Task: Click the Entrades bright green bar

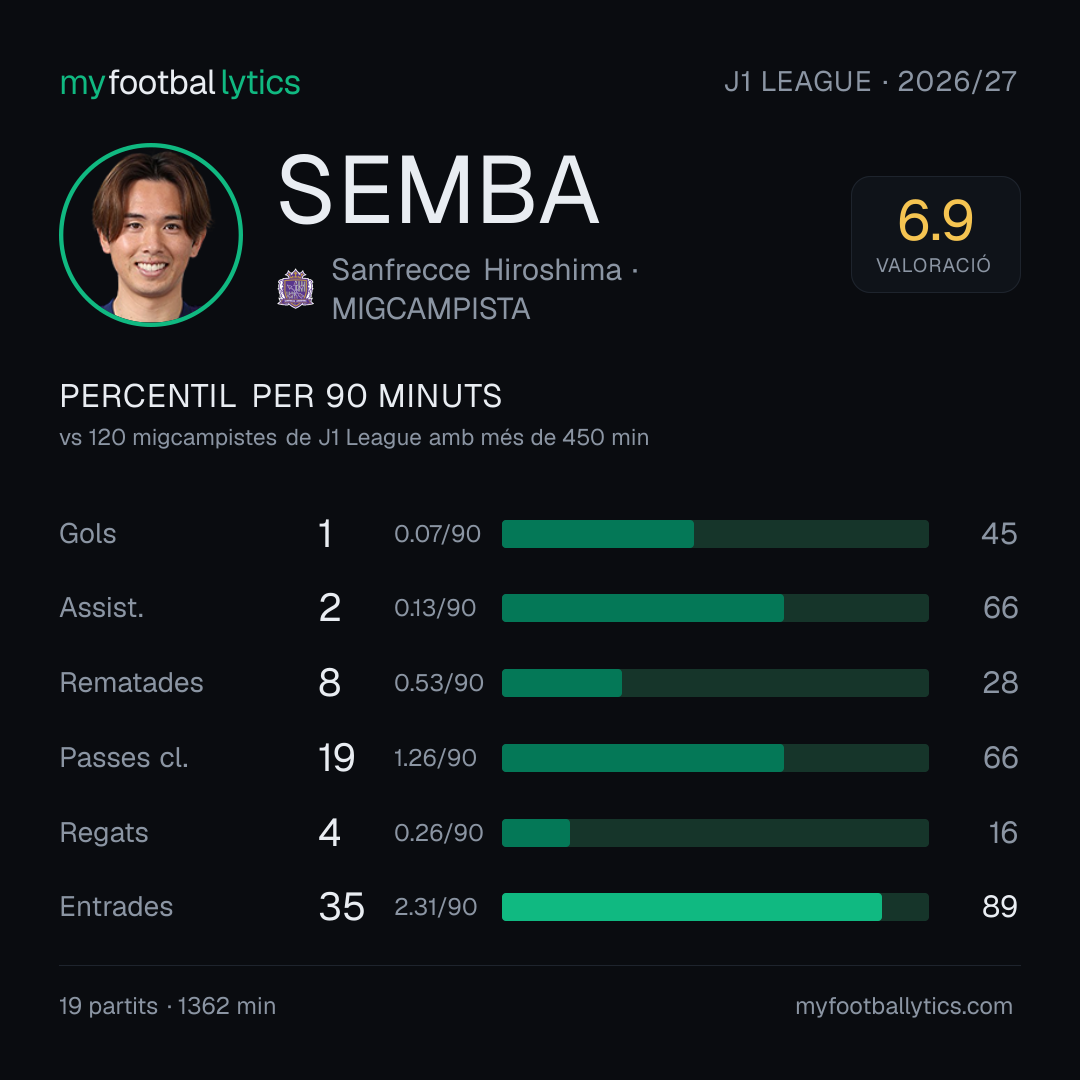Action: click(692, 906)
